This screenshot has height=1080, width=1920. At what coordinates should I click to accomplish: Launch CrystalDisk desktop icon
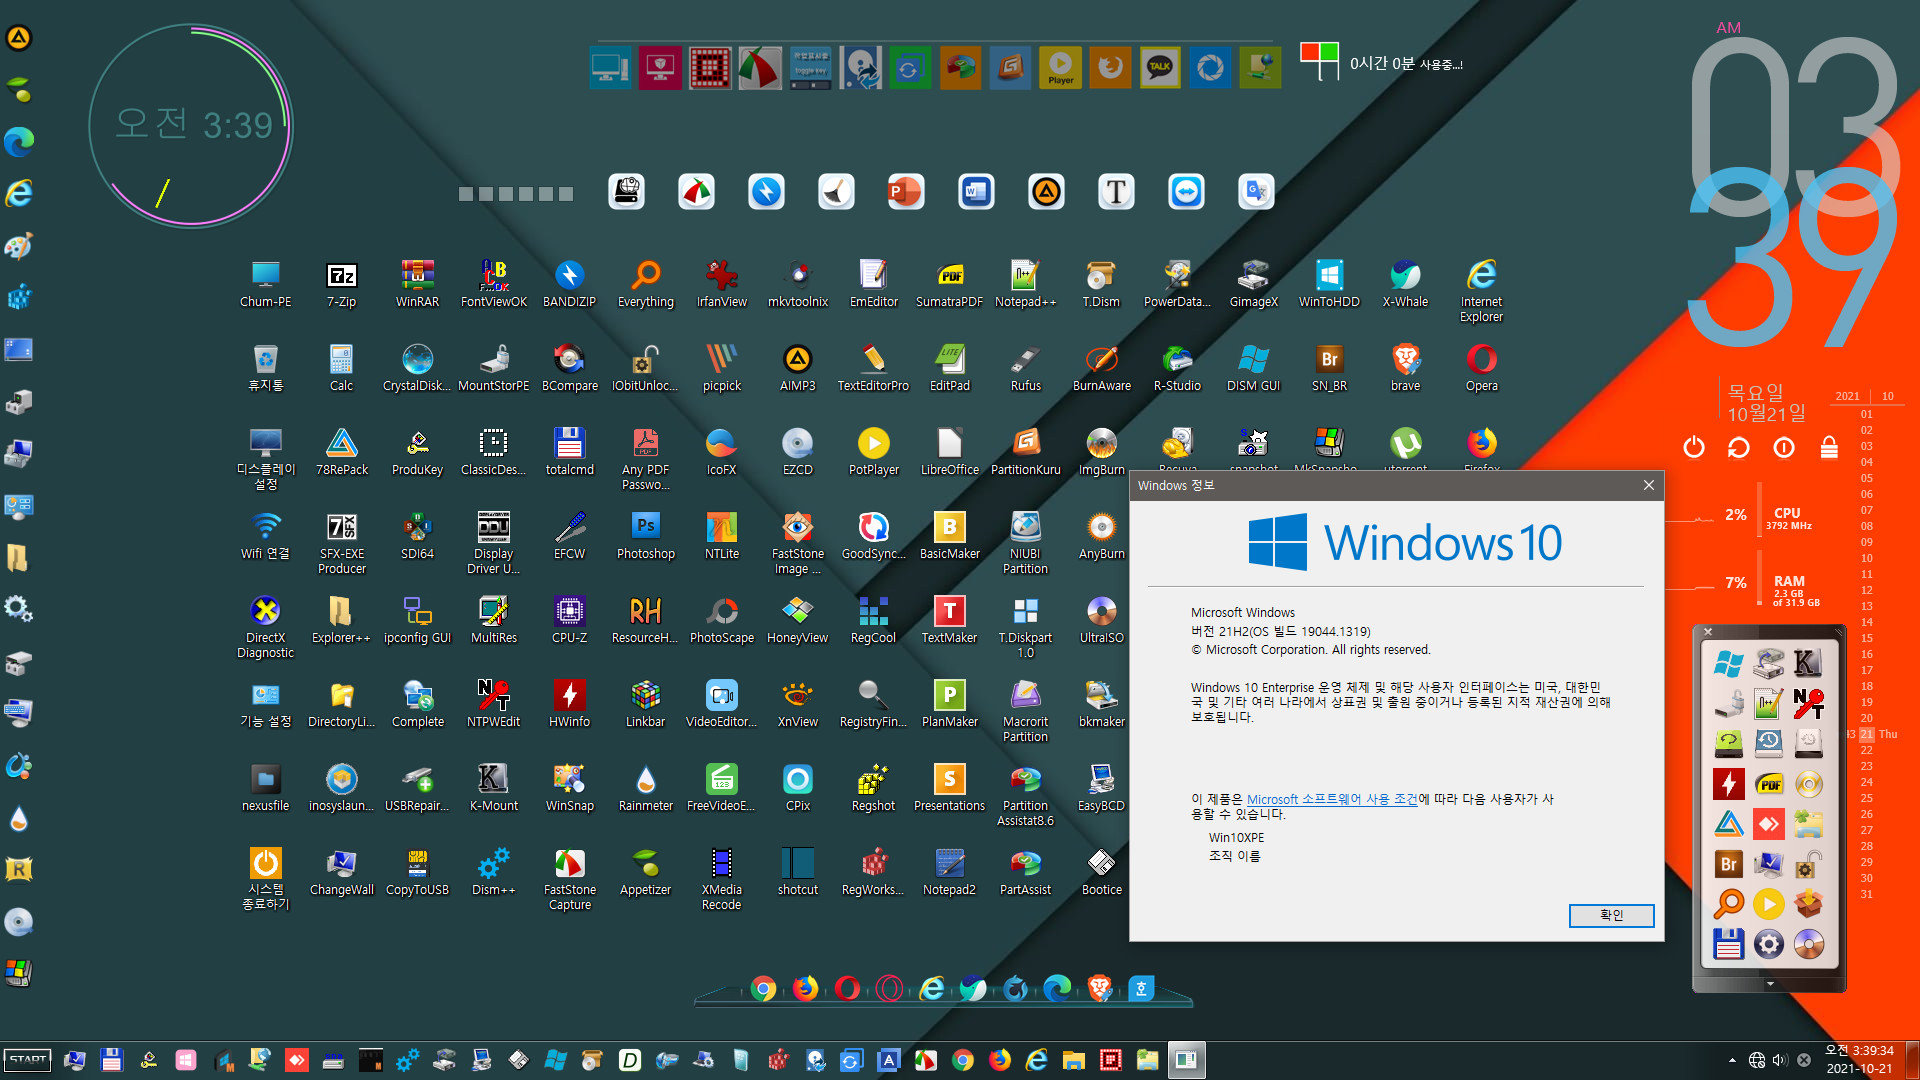coord(417,368)
